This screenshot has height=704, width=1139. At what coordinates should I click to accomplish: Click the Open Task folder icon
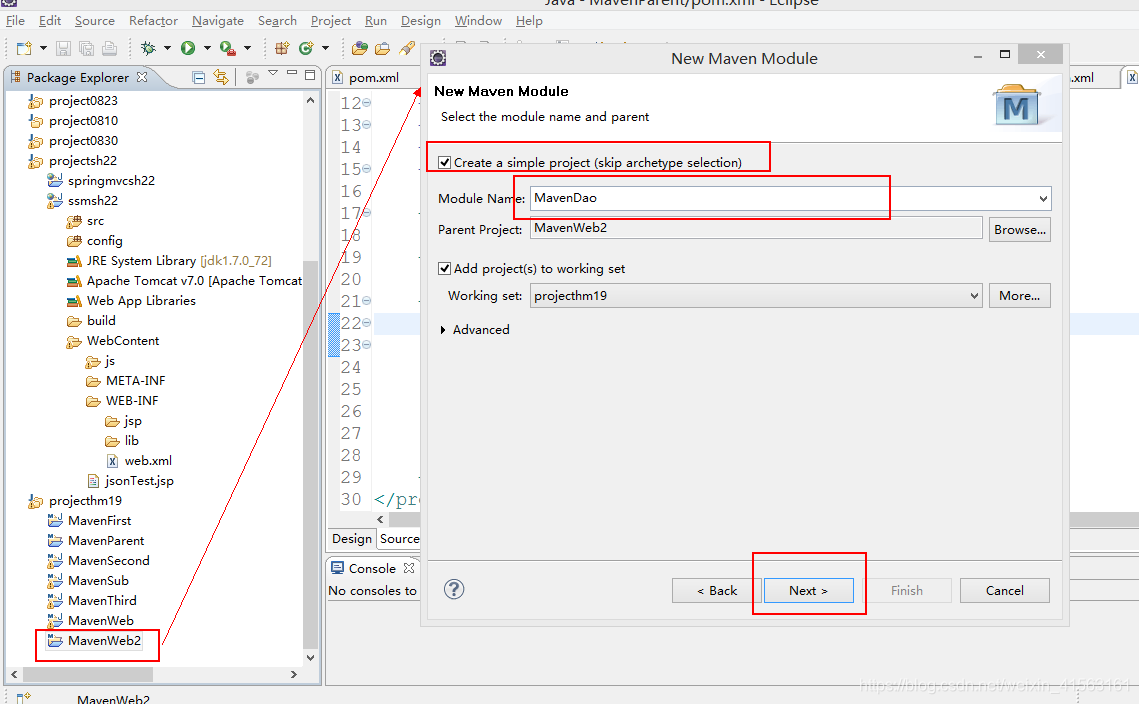[x=382, y=48]
